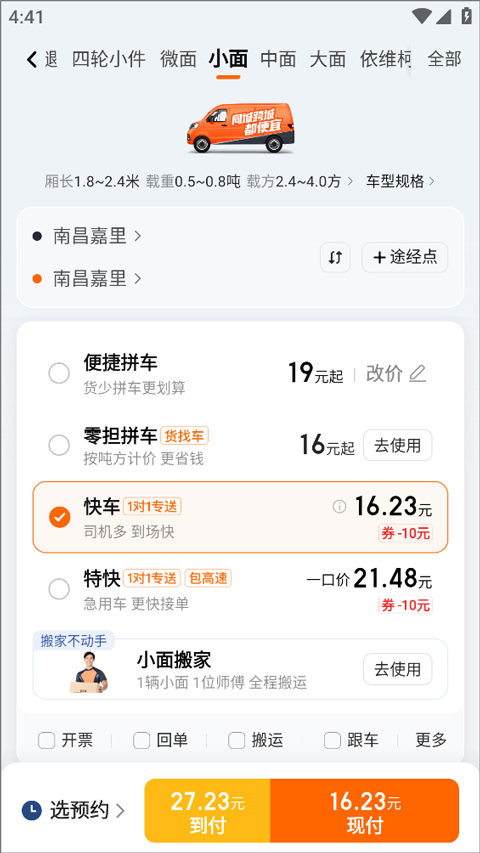
Task: Swap pickup and destination addresses icon
Action: coord(335,257)
